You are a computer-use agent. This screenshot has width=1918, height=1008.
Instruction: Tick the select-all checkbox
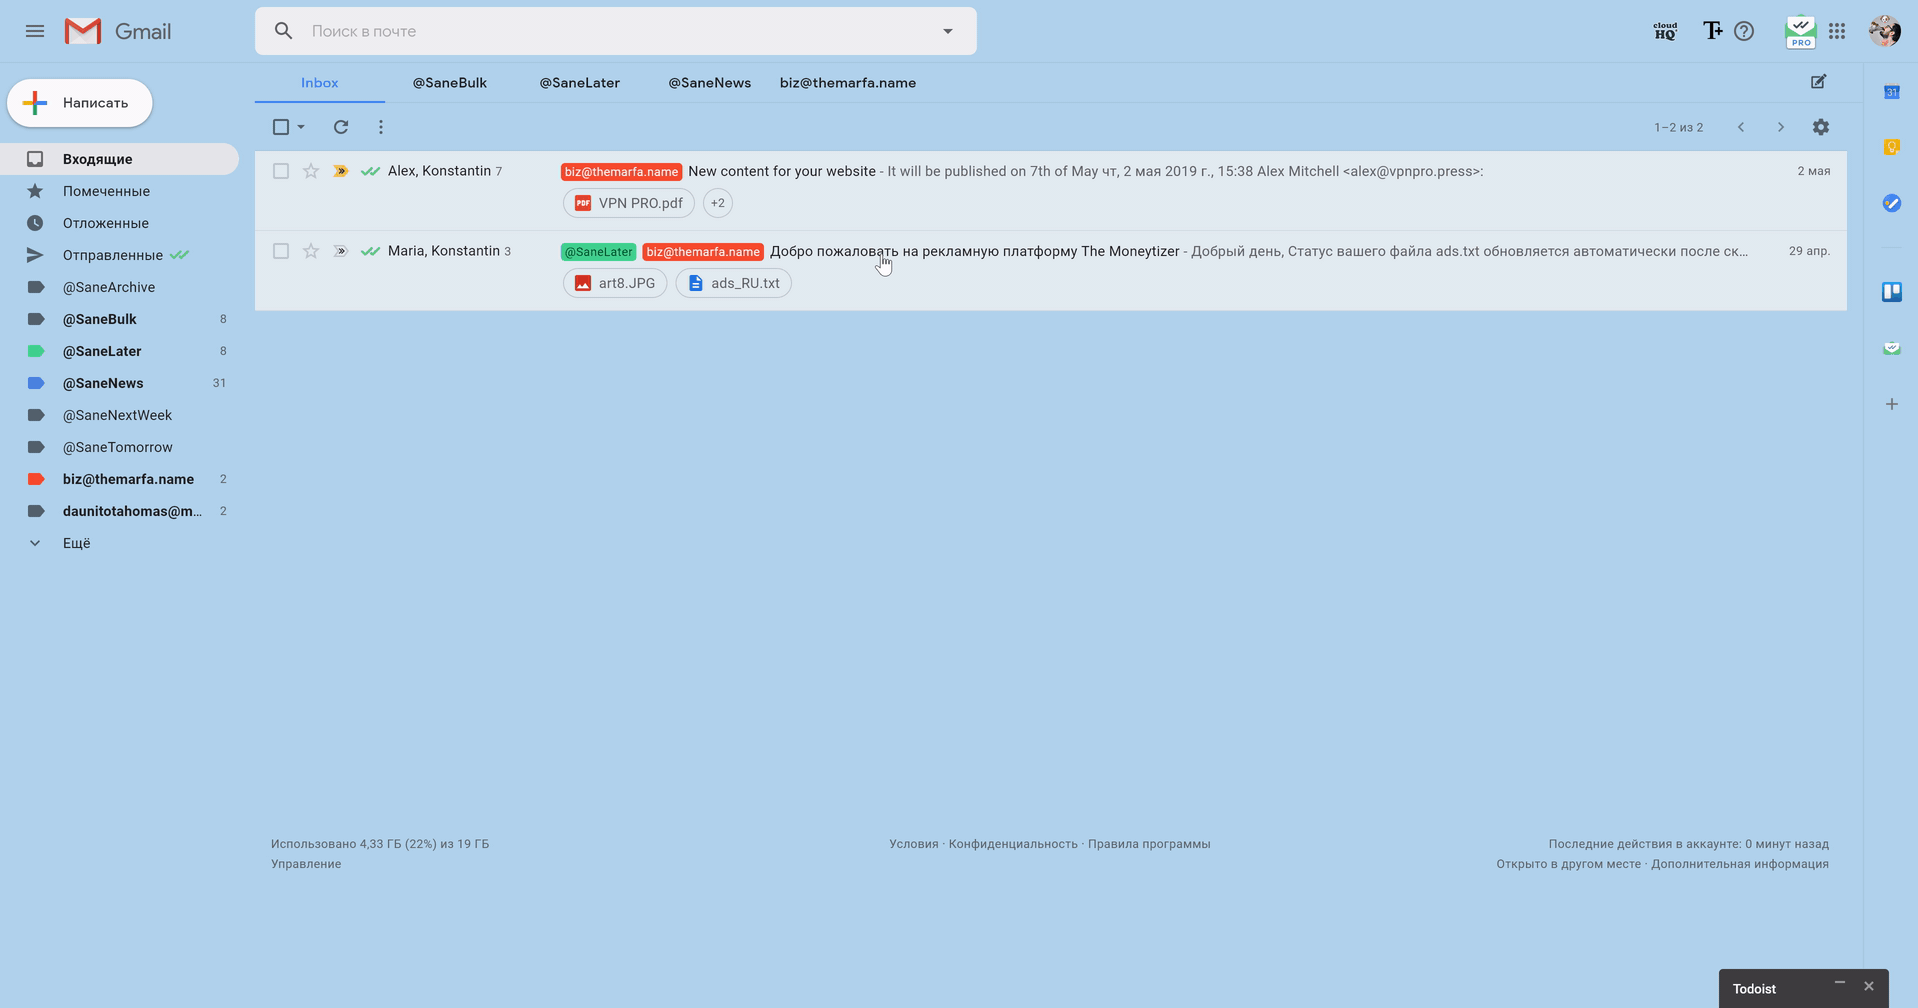pos(281,127)
